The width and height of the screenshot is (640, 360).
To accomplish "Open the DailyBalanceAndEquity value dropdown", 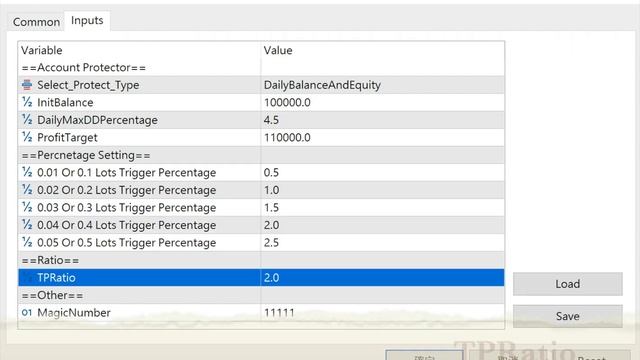I will coord(382,85).
